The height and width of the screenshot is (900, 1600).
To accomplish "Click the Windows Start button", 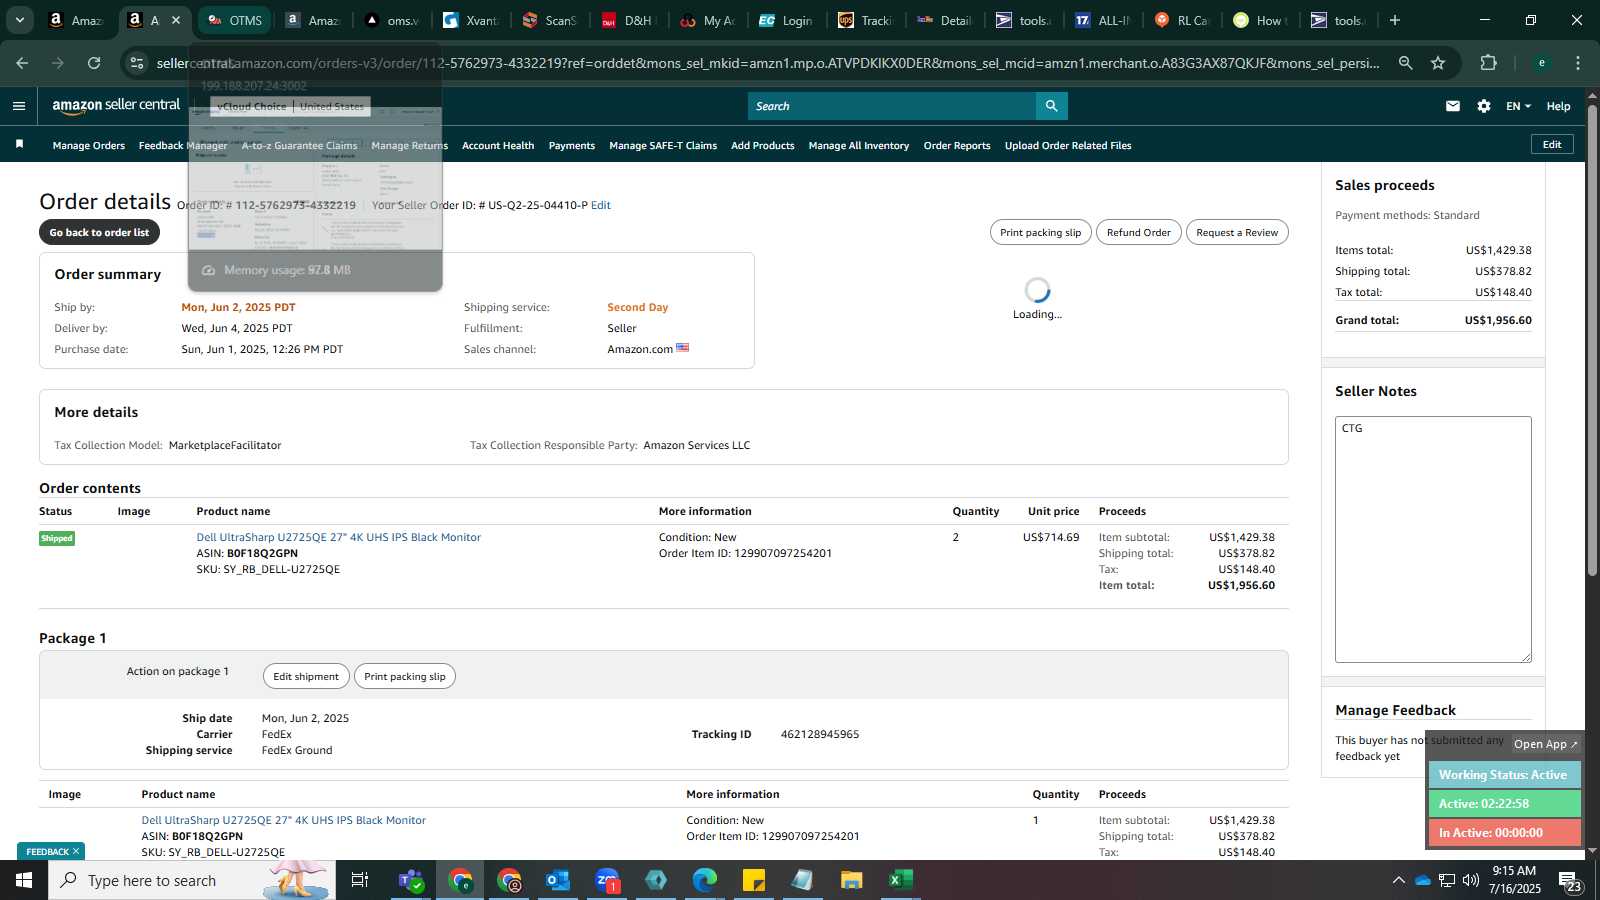I will point(24,880).
